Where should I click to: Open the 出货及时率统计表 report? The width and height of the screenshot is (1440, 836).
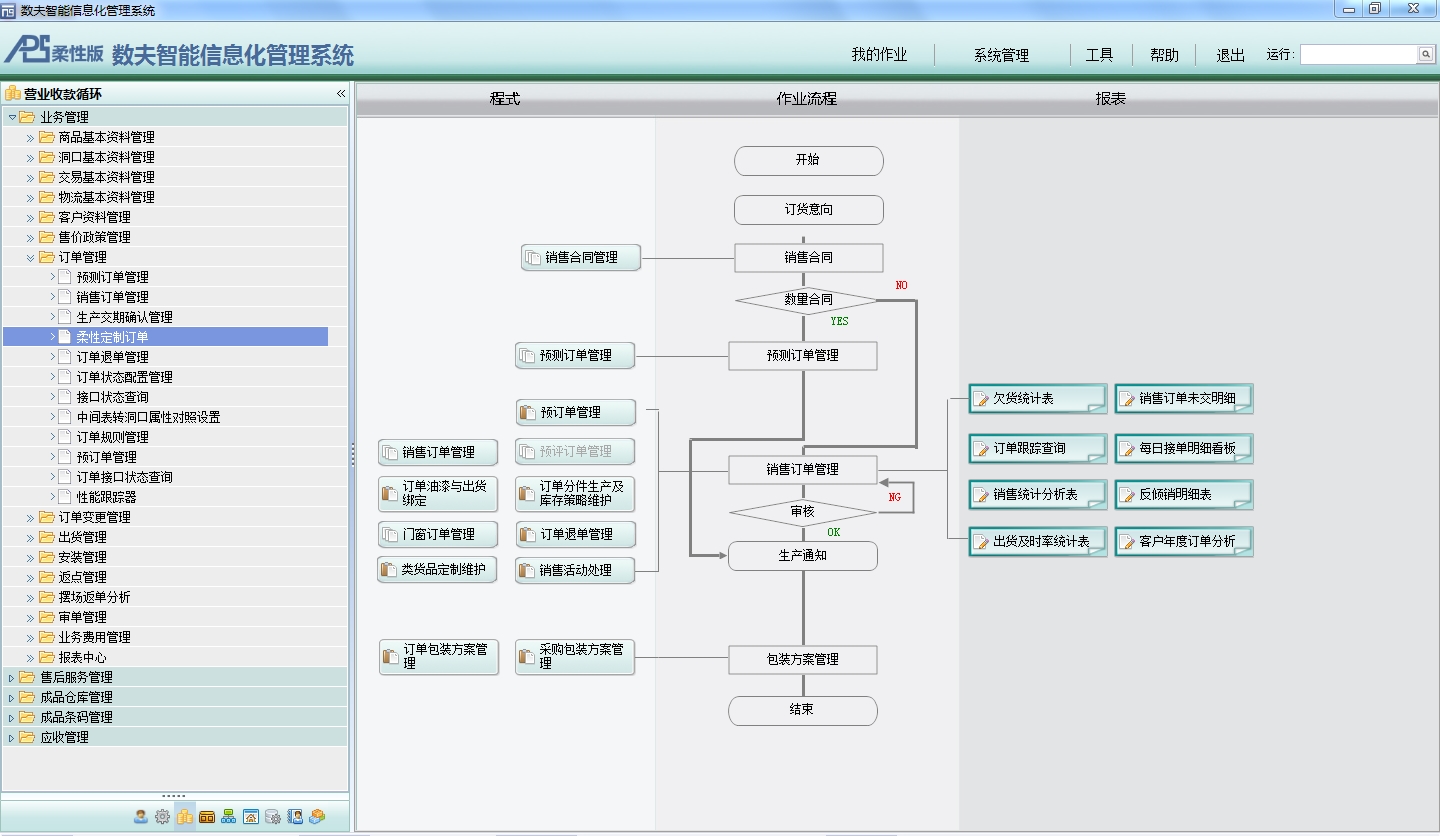[x=1038, y=541]
